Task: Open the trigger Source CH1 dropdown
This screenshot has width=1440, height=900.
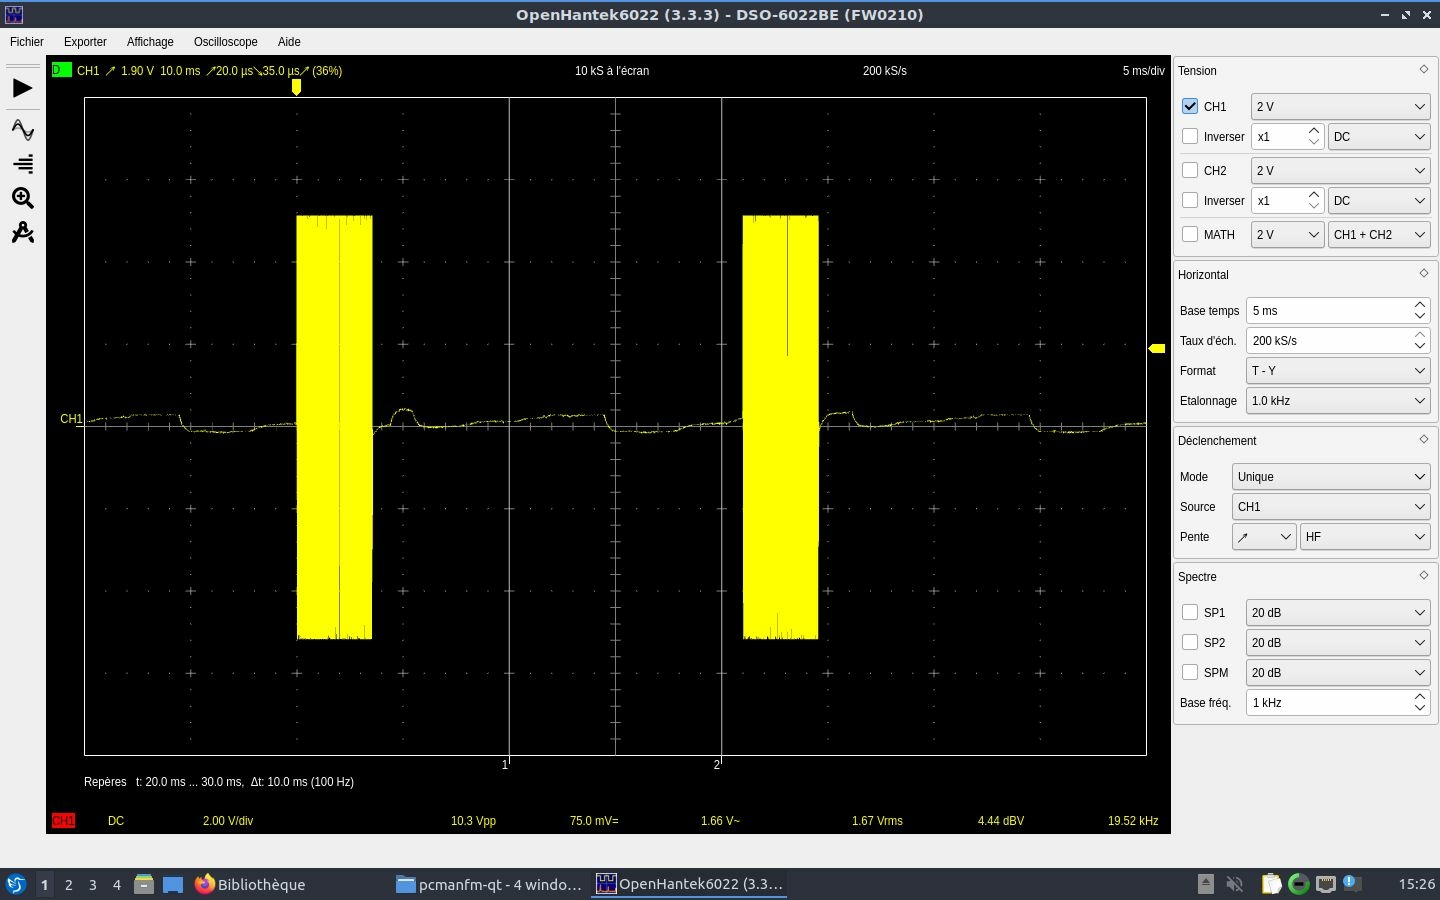Action: (x=1330, y=506)
